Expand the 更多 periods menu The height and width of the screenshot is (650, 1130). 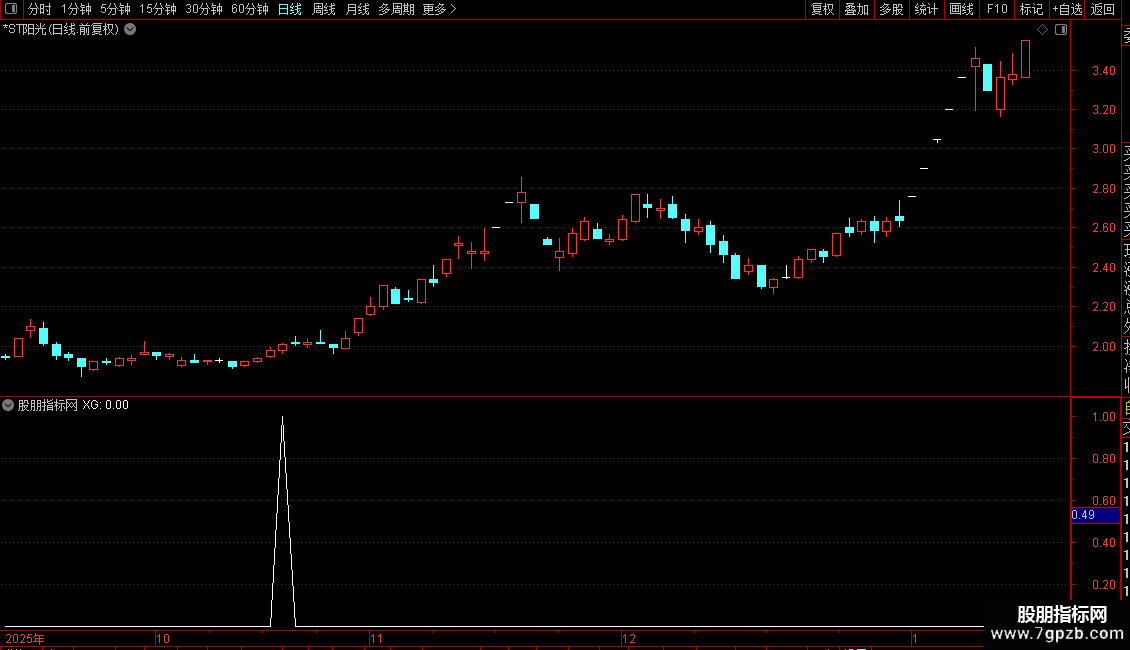click(x=440, y=9)
